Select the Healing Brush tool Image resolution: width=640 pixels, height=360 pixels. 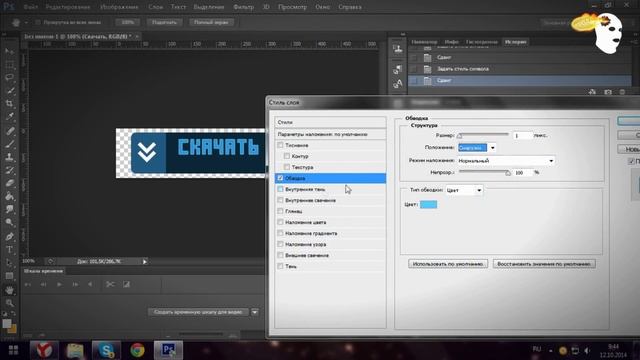click(9, 131)
